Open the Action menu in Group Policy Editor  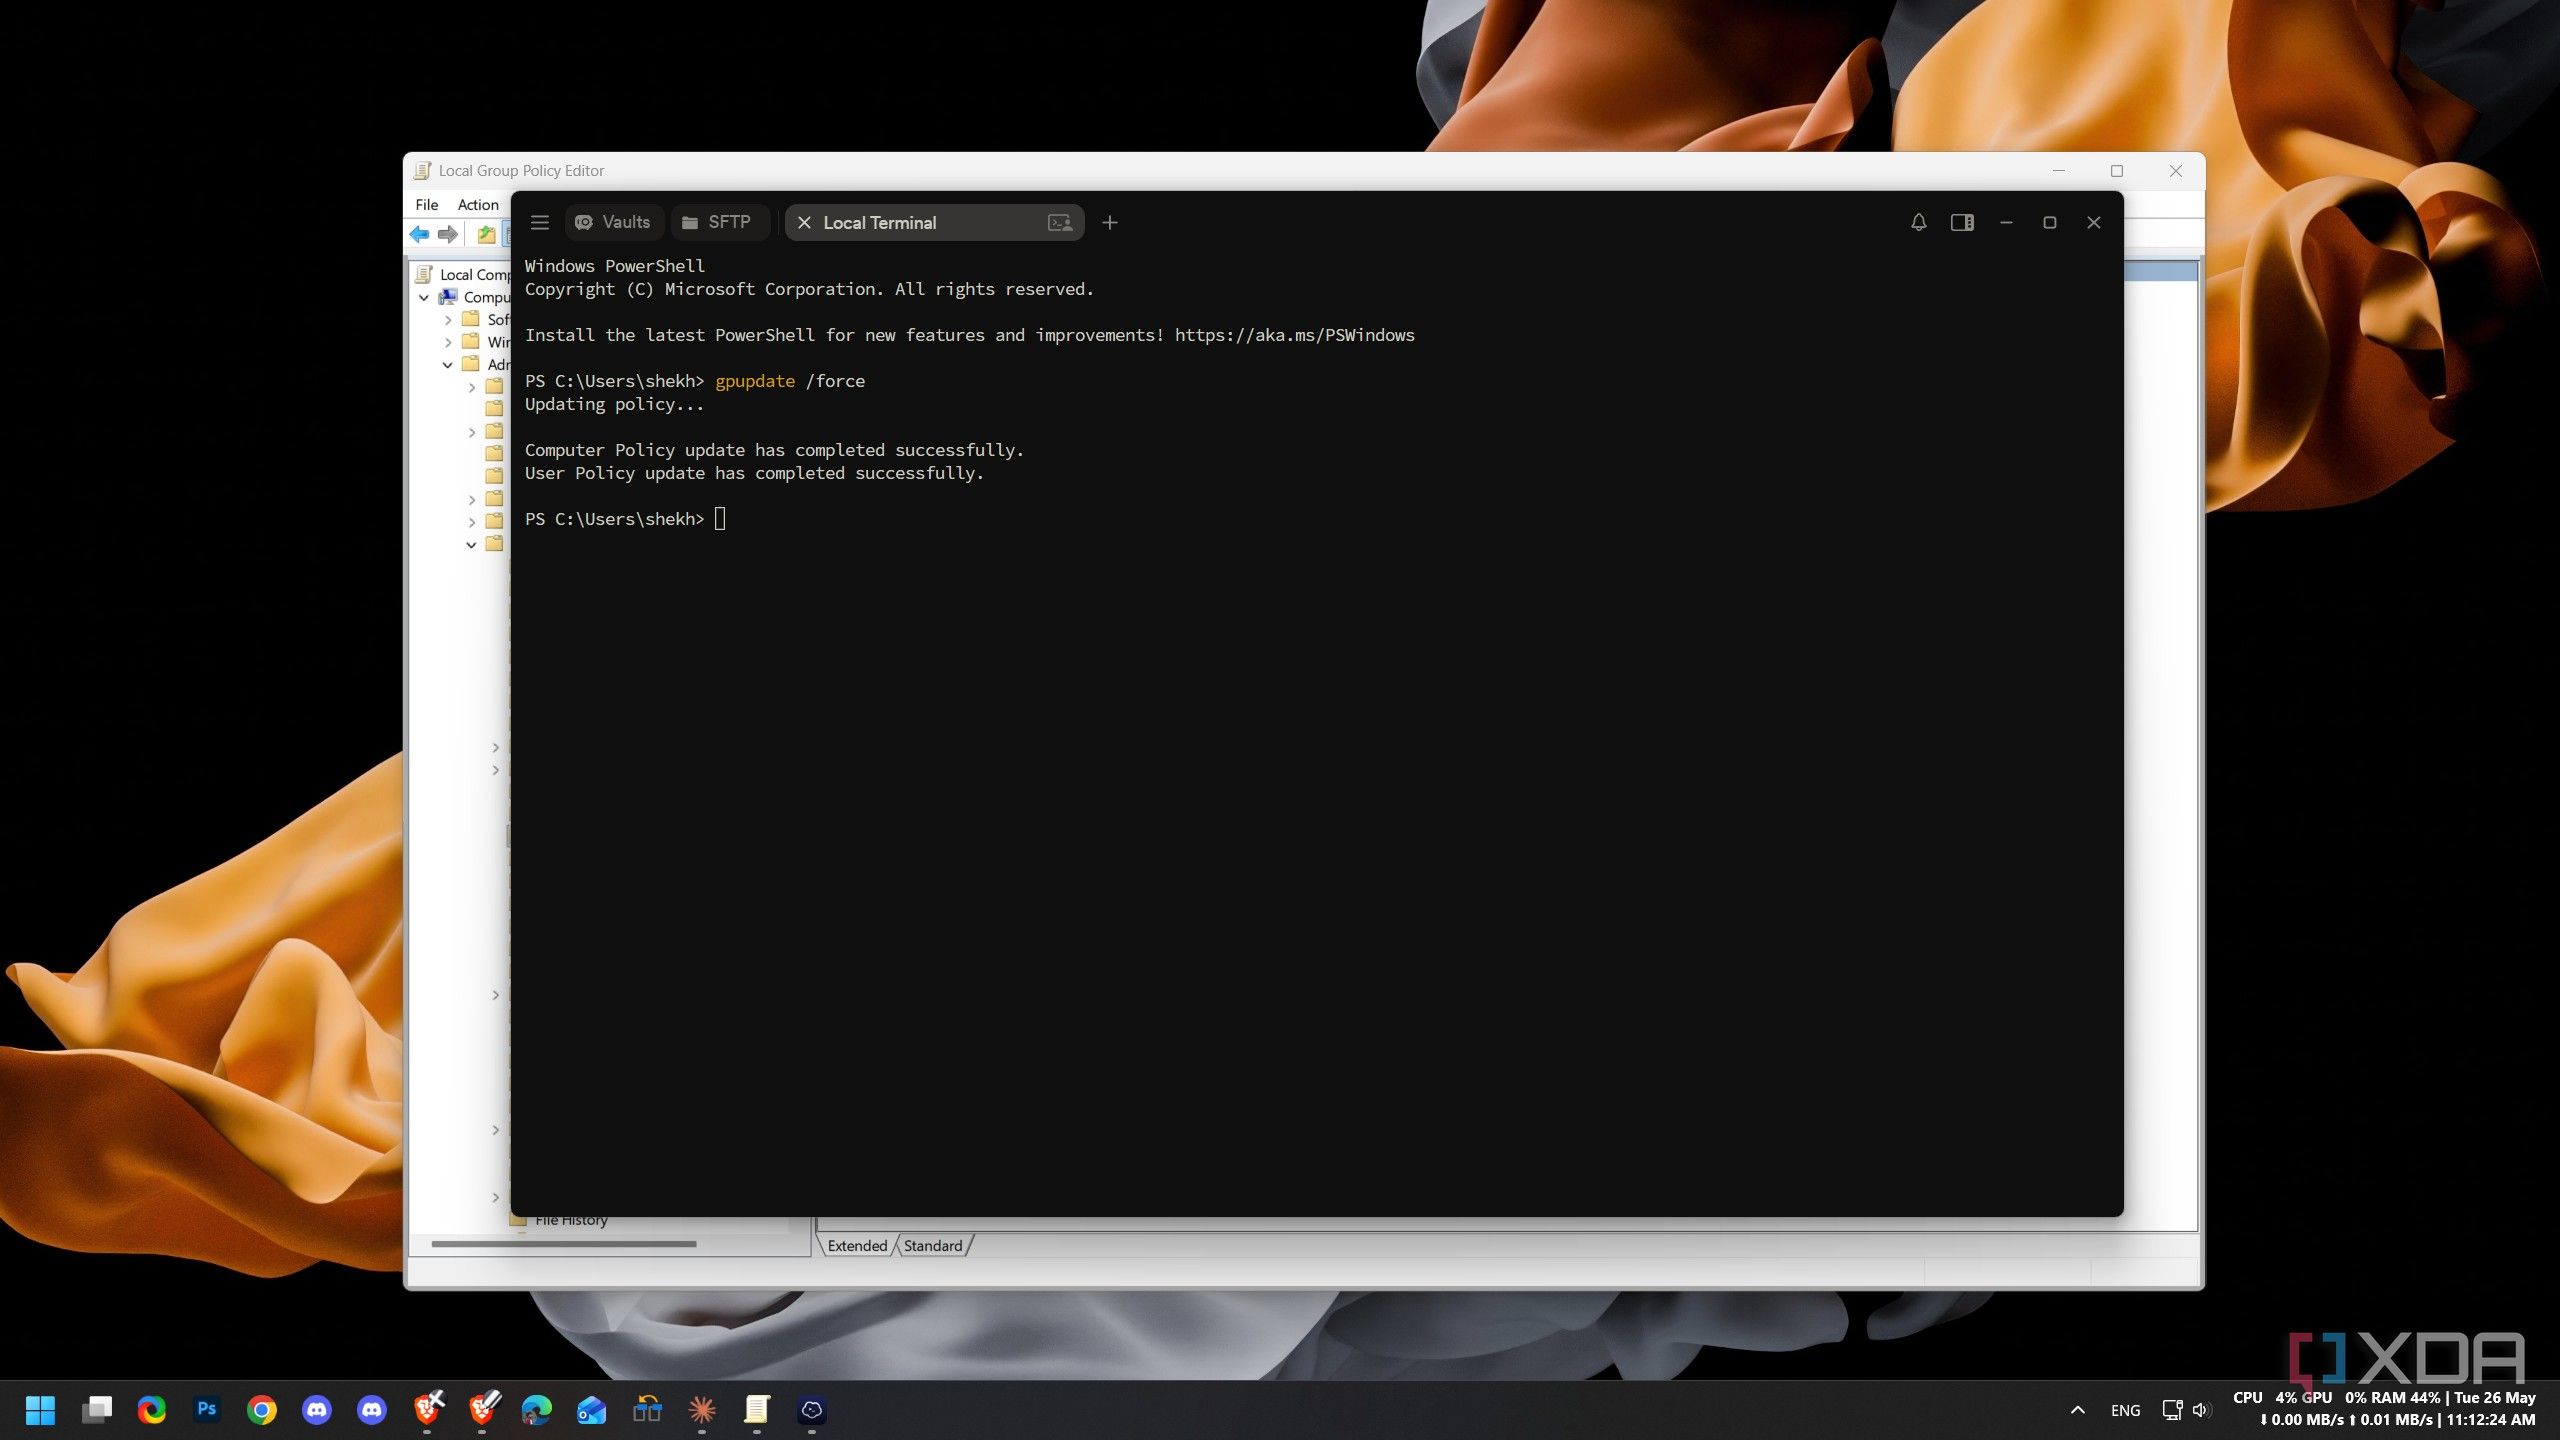(x=478, y=204)
